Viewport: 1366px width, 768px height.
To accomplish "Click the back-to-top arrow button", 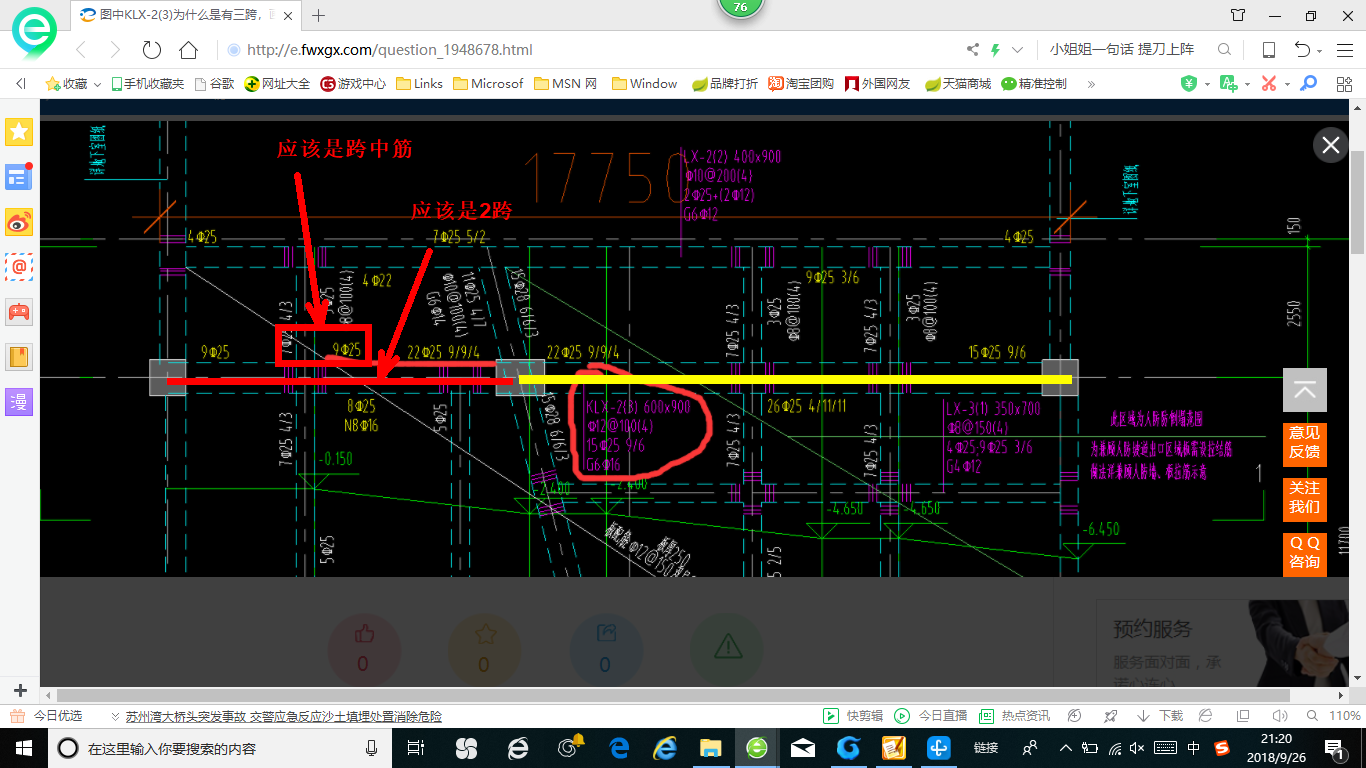I will pyautogui.click(x=1305, y=390).
